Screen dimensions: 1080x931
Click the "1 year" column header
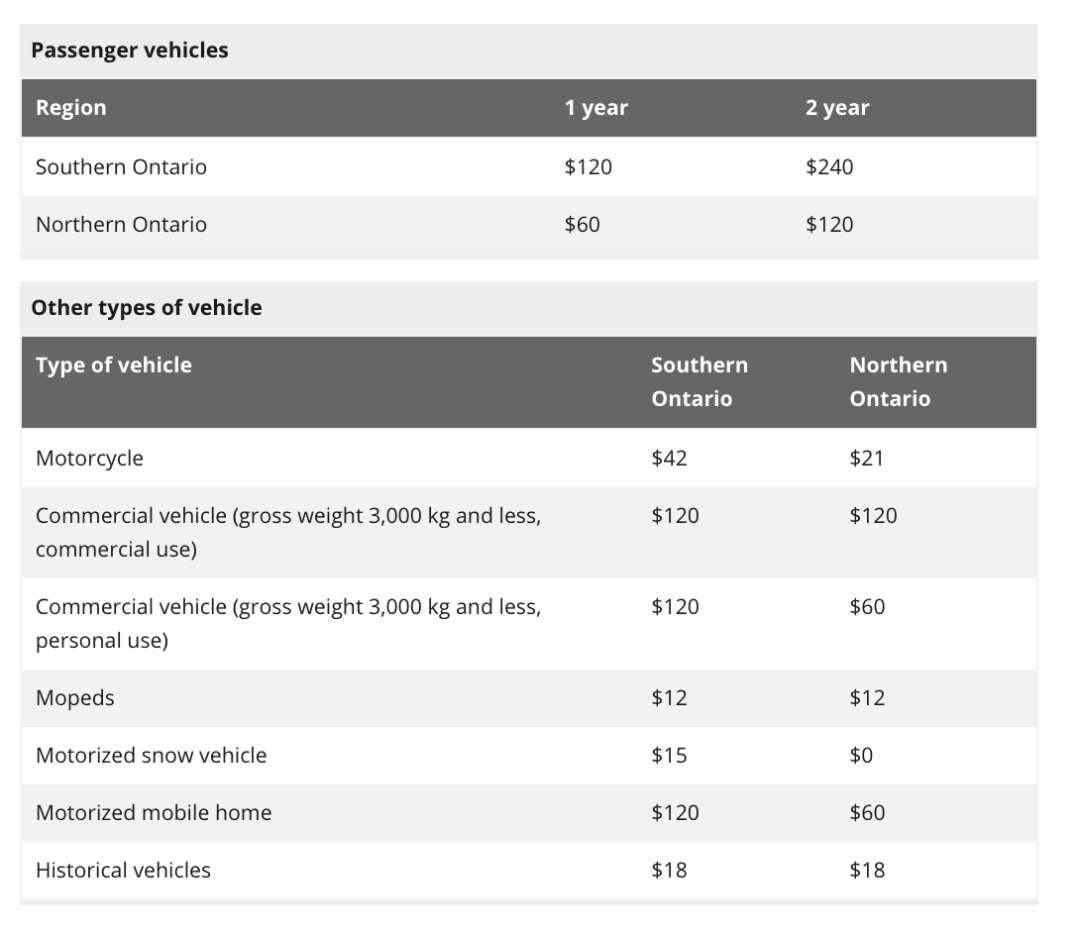[x=596, y=108]
